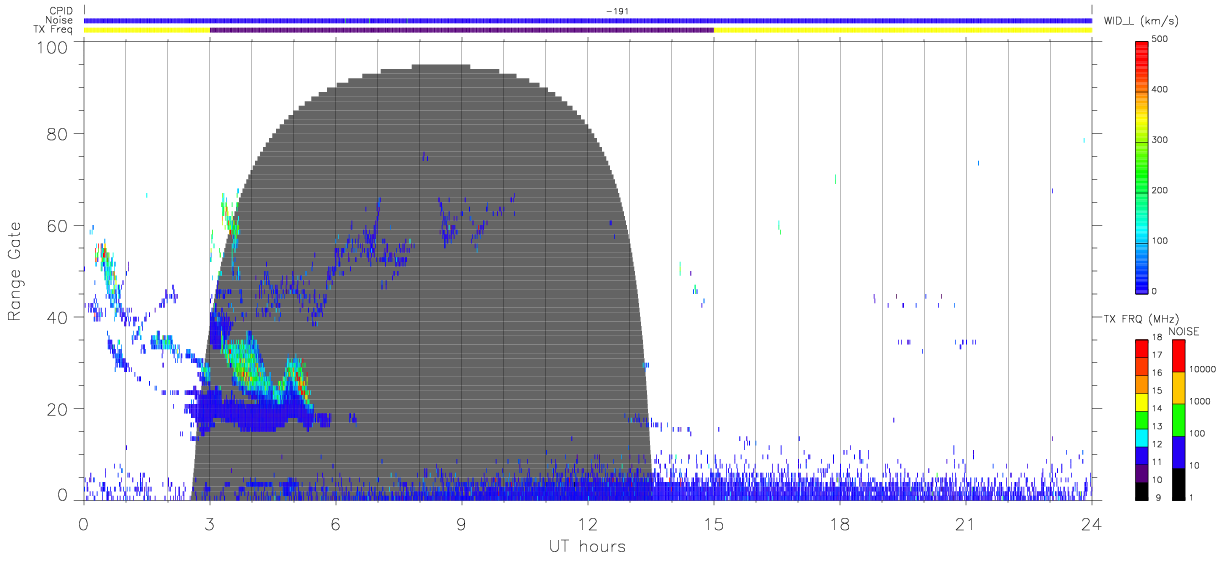This screenshot has width=1228, height=567.
Task: Click the 9 tick on the UT hours axis
Action: [462, 523]
